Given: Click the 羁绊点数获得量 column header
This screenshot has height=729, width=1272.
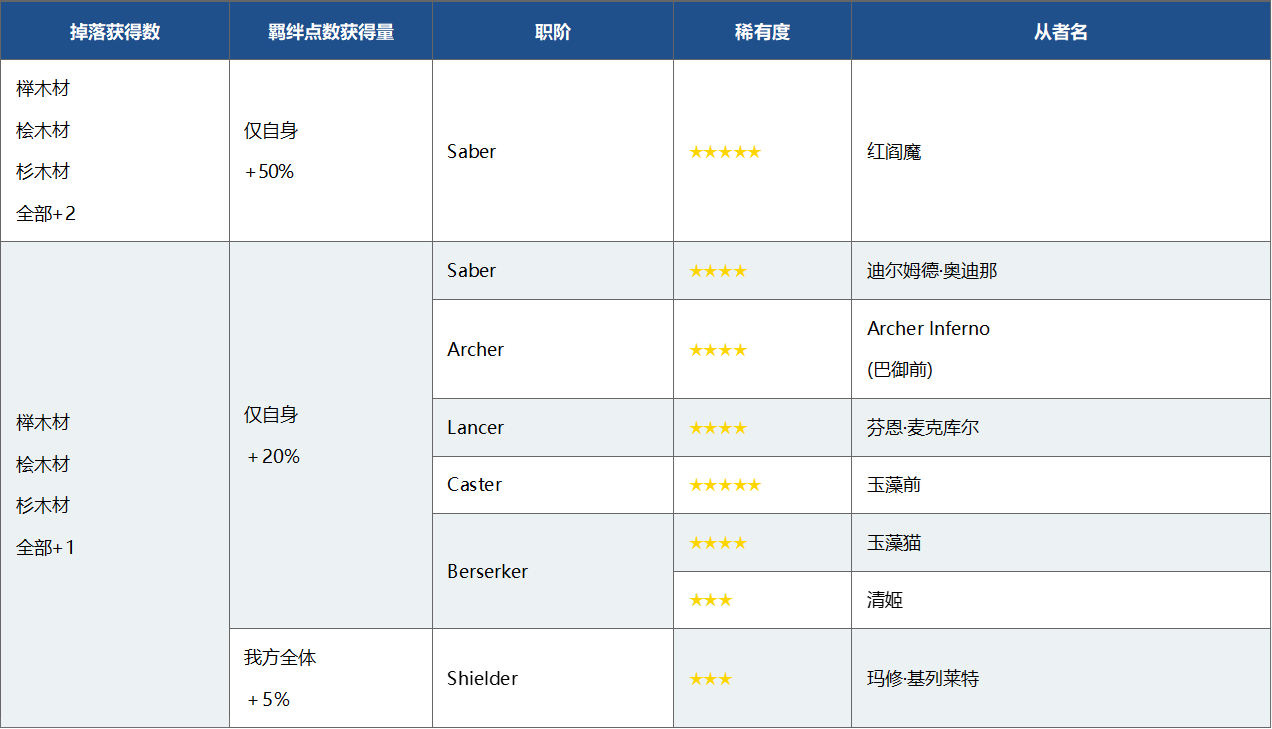Looking at the screenshot, I should [x=331, y=32].
